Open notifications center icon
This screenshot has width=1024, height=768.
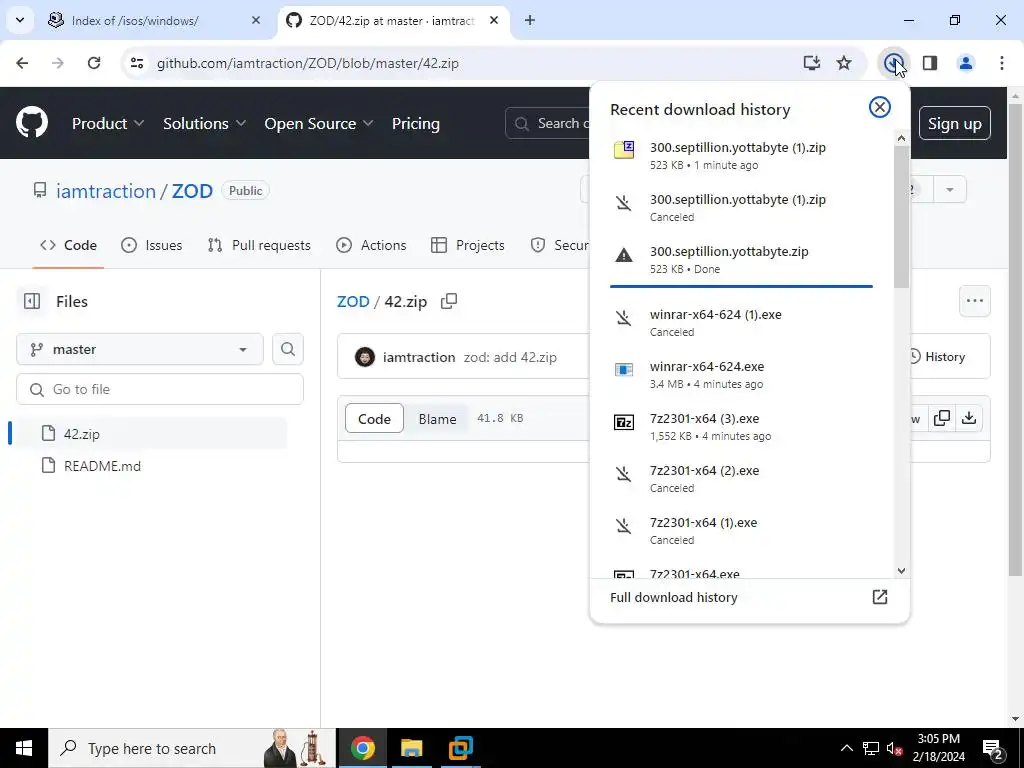pos(993,748)
